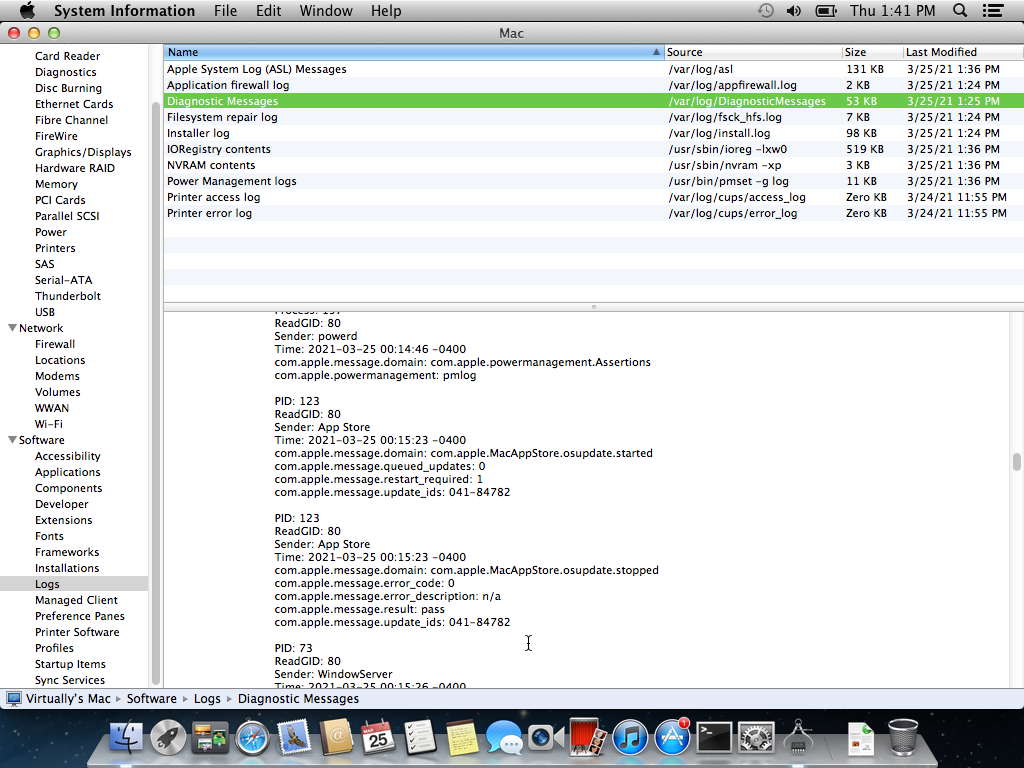This screenshot has width=1024, height=768.
Task: Open Contacts address book in Dock
Action: [x=336, y=737]
